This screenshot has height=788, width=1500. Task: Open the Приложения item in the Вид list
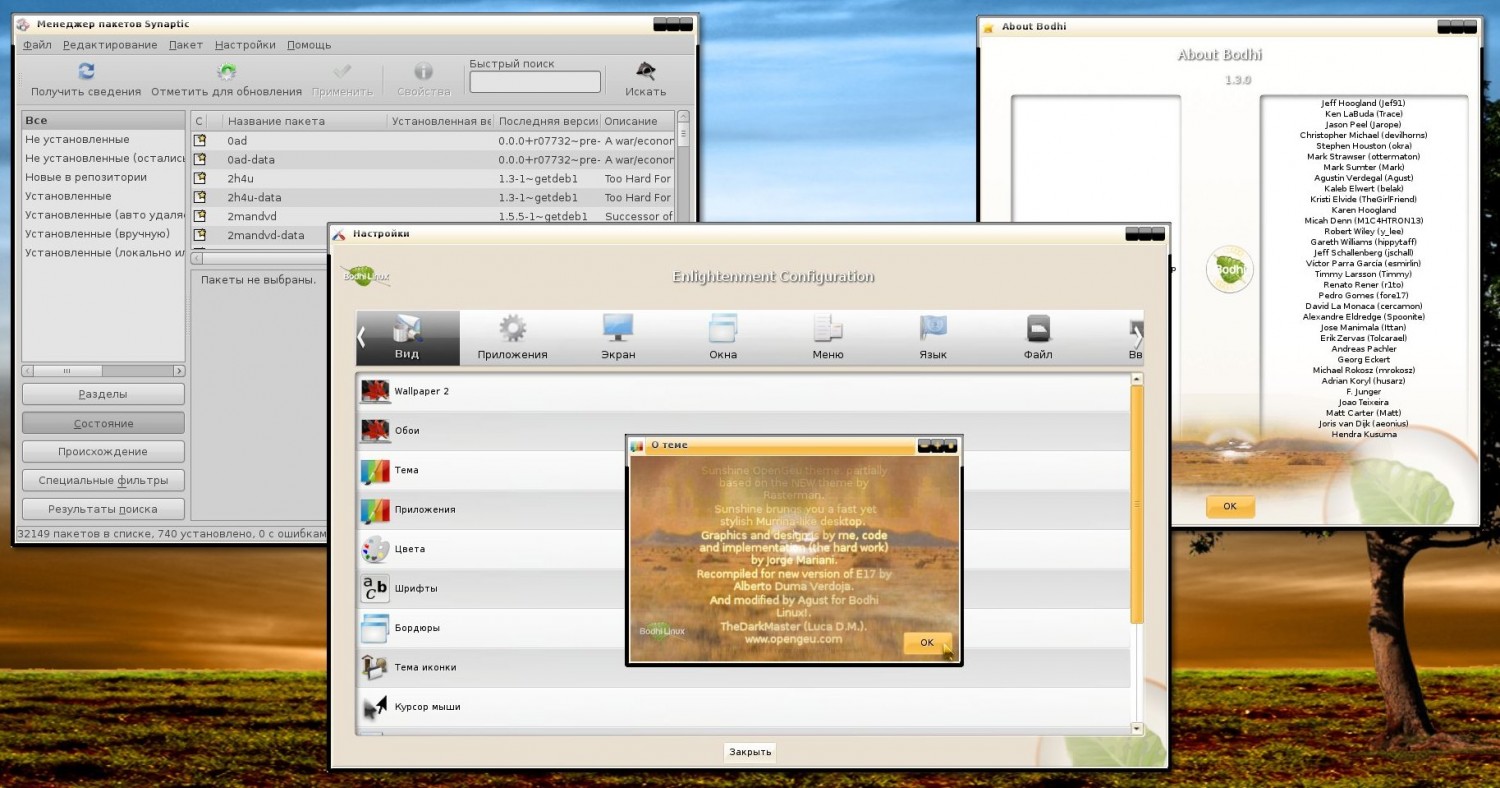(x=743, y=509)
